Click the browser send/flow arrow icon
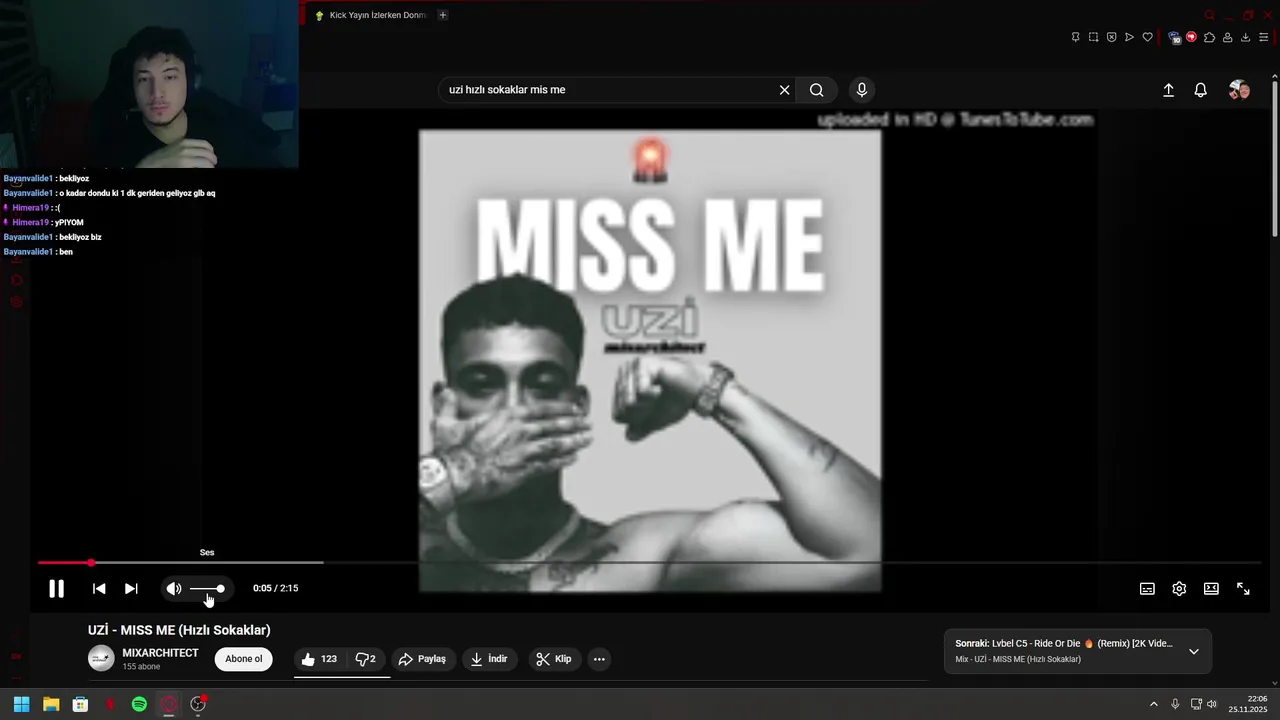1280x720 pixels. 1129,37
